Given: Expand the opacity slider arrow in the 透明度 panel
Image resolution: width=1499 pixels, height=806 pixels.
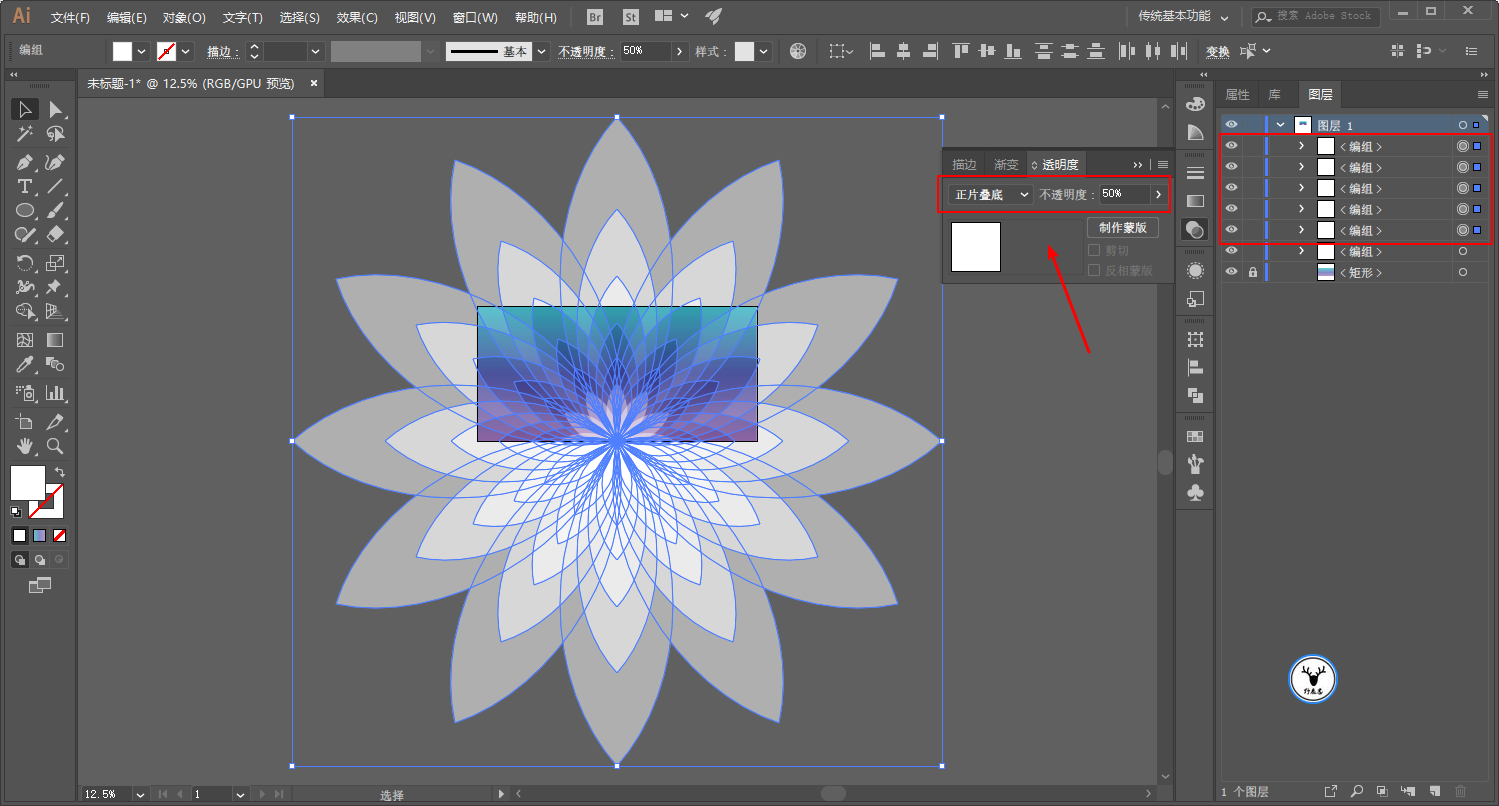Looking at the screenshot, I should [x=1159, y=194].
